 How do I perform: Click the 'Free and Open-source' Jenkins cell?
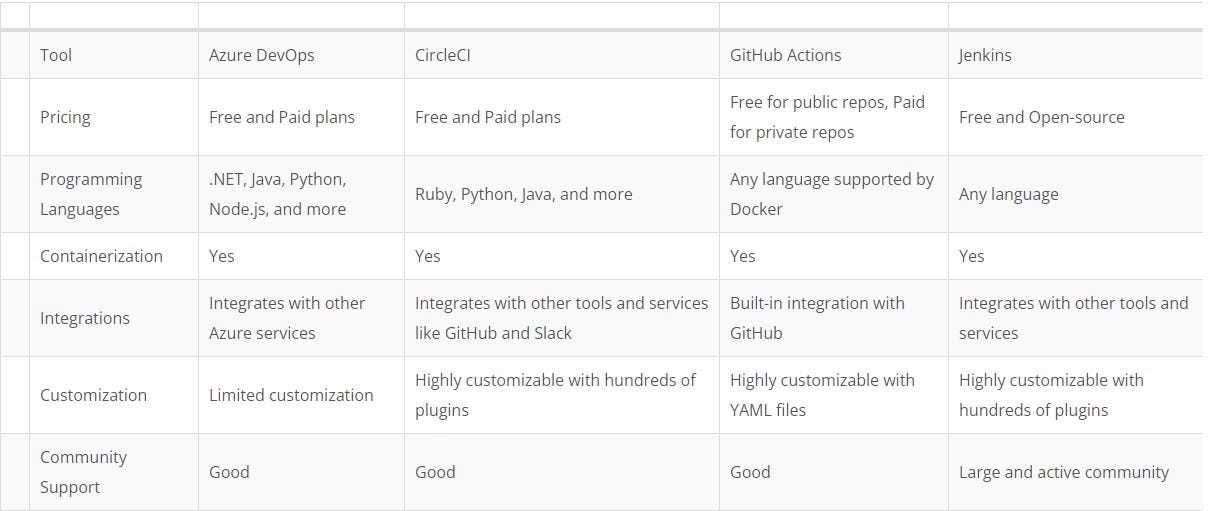(x=1076, y=117)
